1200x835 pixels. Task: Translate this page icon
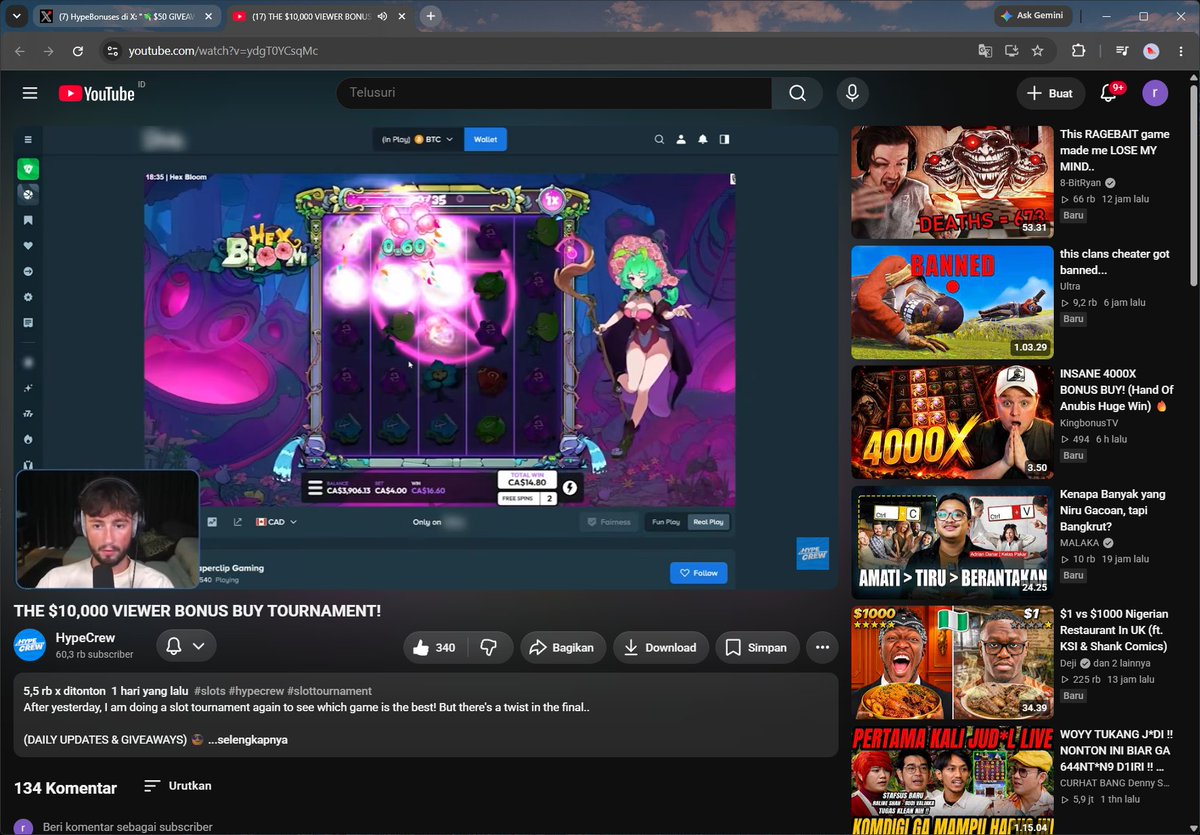point(986,50)
